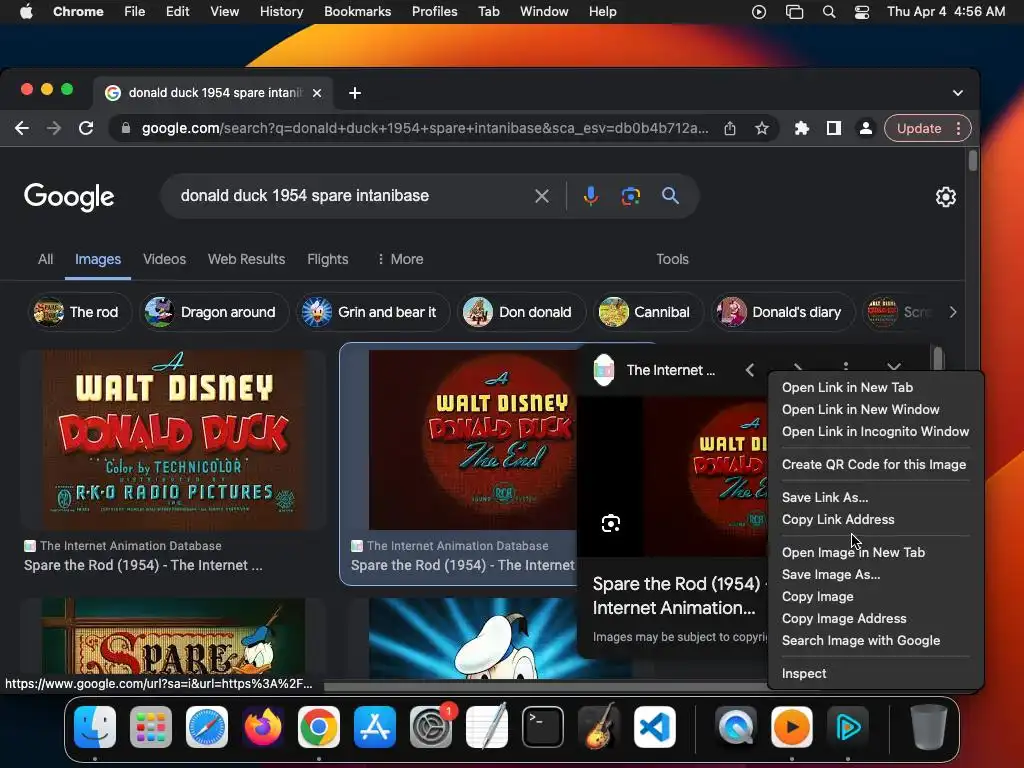
Task: Open new tab with plus button
Action: [x=355, y=93]
